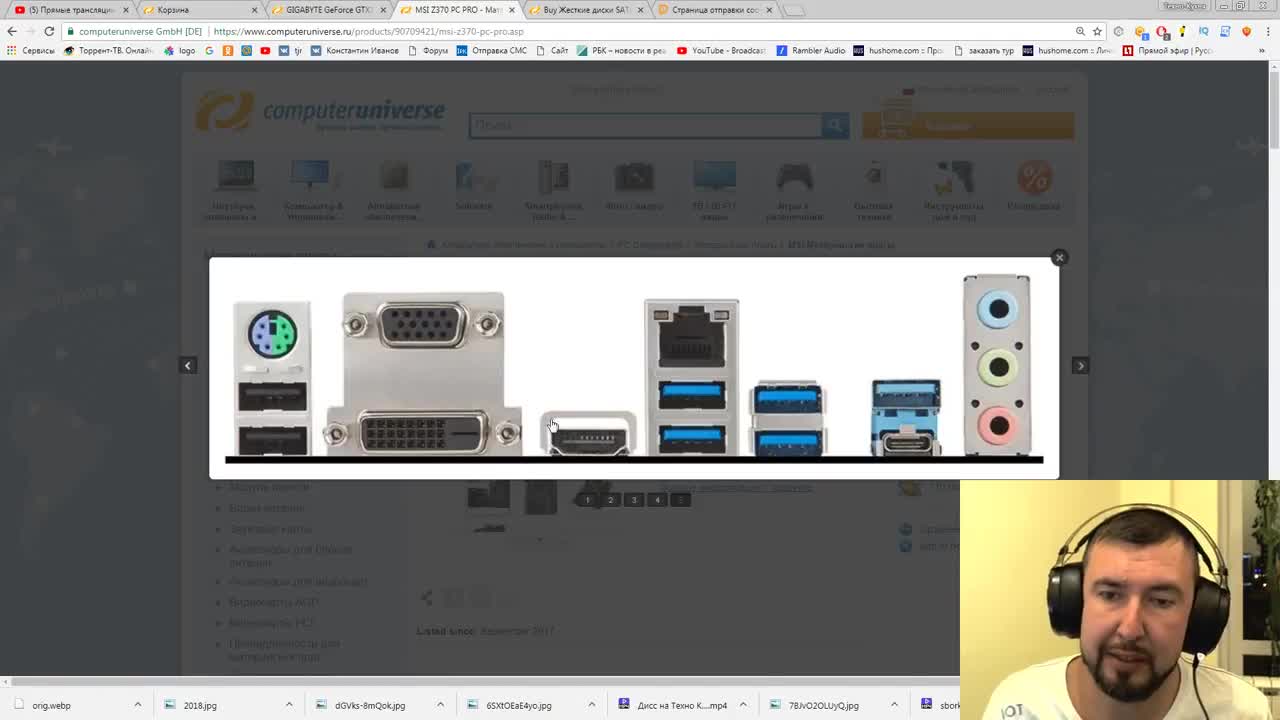The width and height of the screenshot is (1280, 720).
Task: Open the zoom magnifier icon in address bar
Action: (1080, 31)
